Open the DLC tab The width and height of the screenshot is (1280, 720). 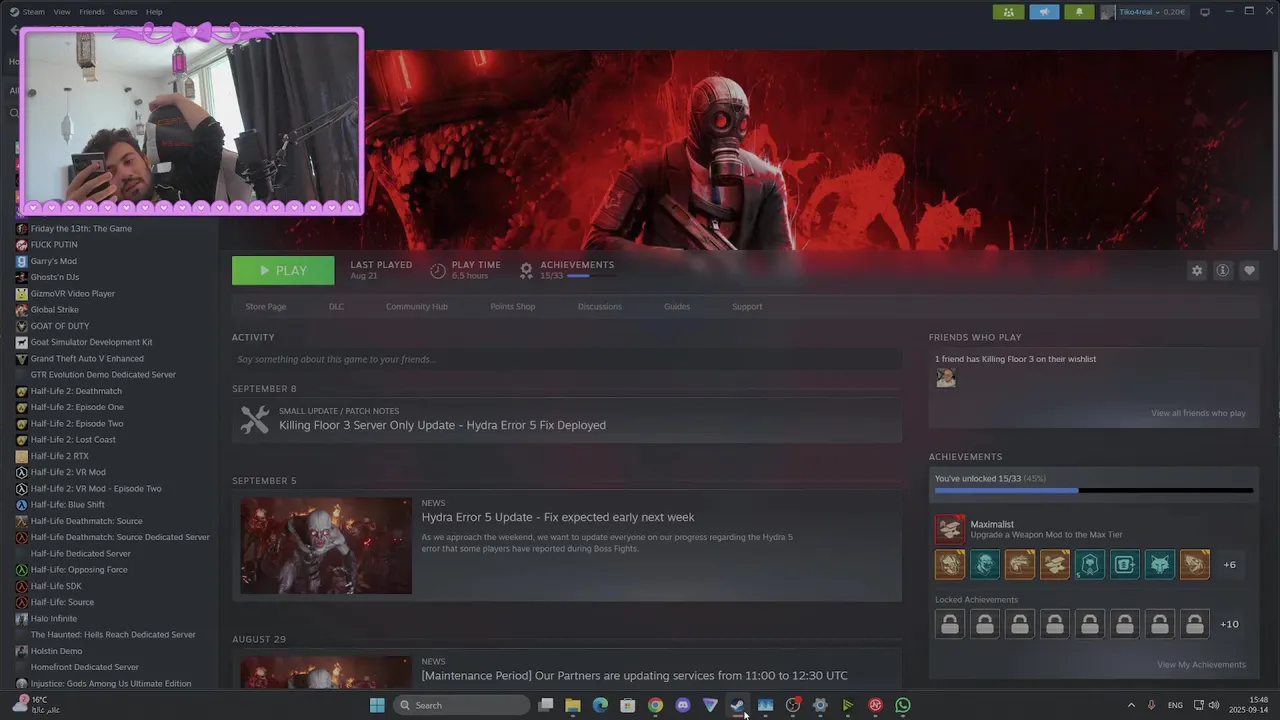(x=336, y=307)
